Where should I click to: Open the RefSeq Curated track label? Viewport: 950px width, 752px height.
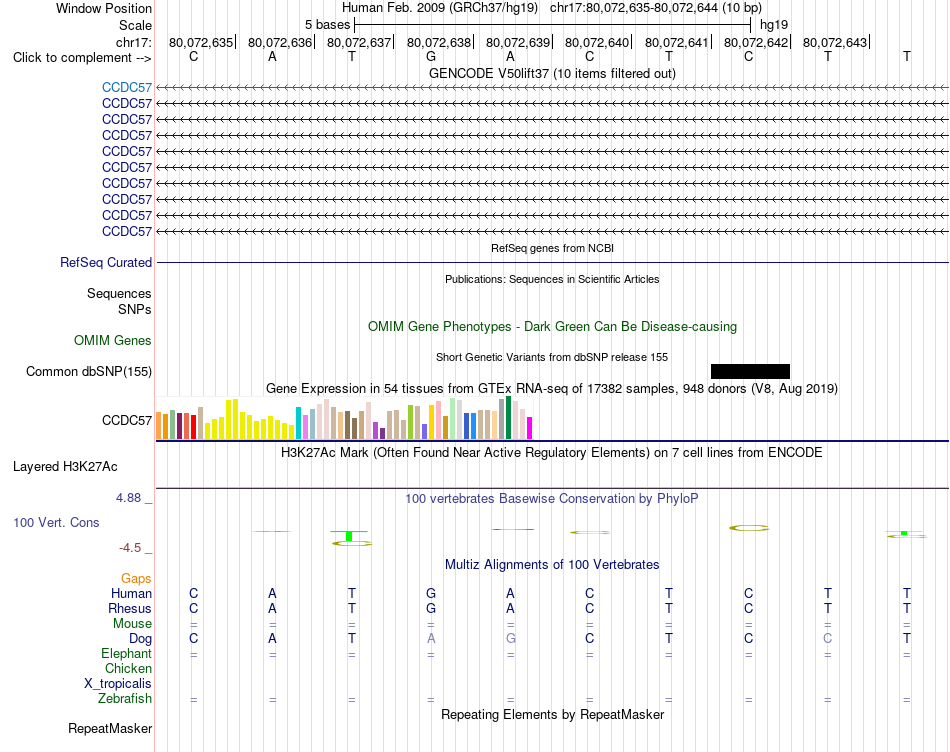pos(106,262)
